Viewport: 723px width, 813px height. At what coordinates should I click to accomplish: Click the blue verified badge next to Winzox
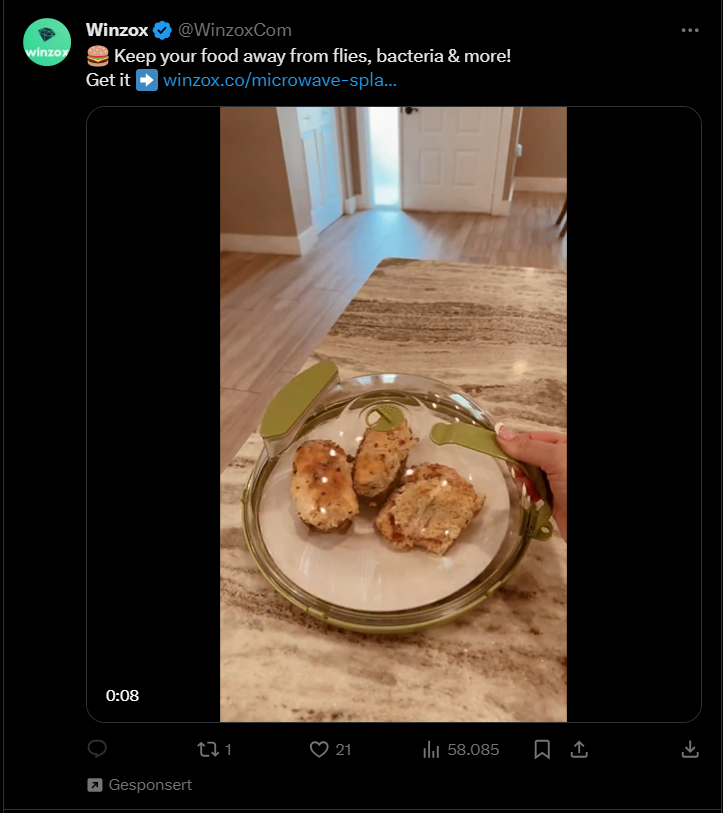point(162,30)
